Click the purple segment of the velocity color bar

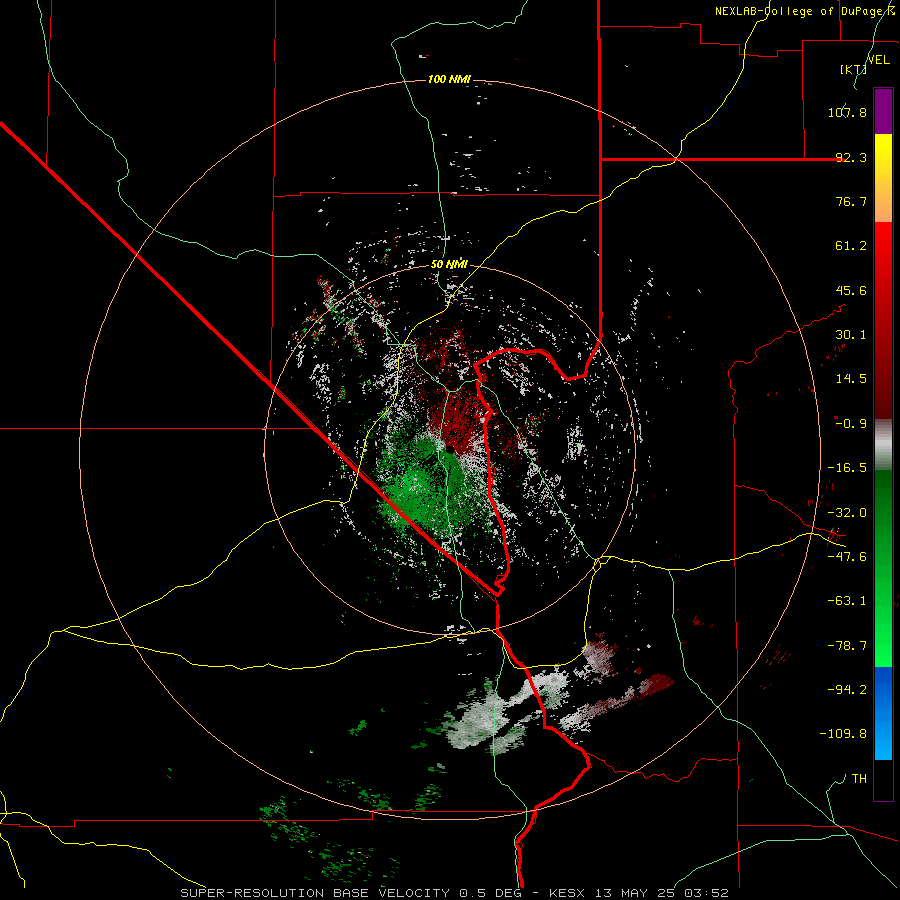883,111
